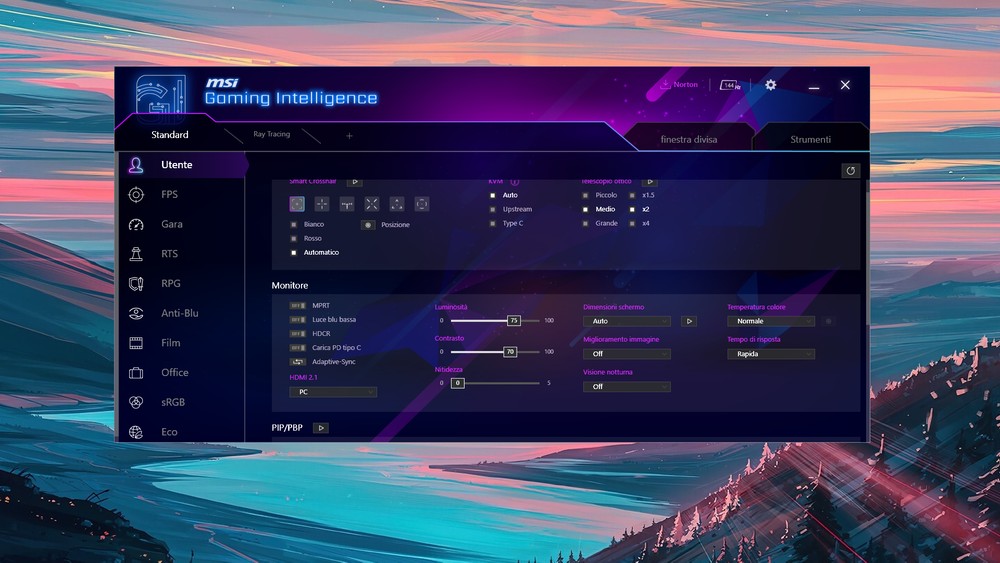This screenshot has width=1000, height=563.
Task: Choose the RPG shield icon
Action: click(136, 284)
